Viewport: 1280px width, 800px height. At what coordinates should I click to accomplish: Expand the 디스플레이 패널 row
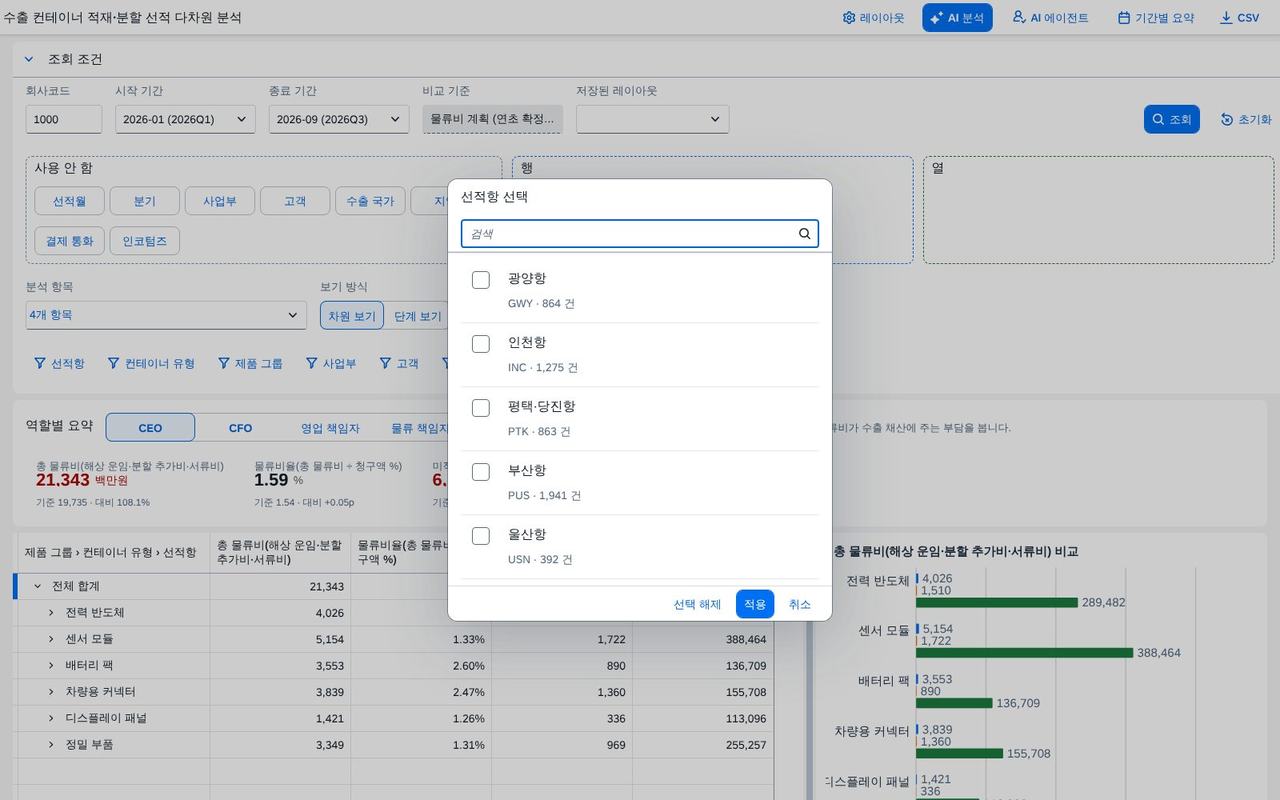click(x=51, y=718)
